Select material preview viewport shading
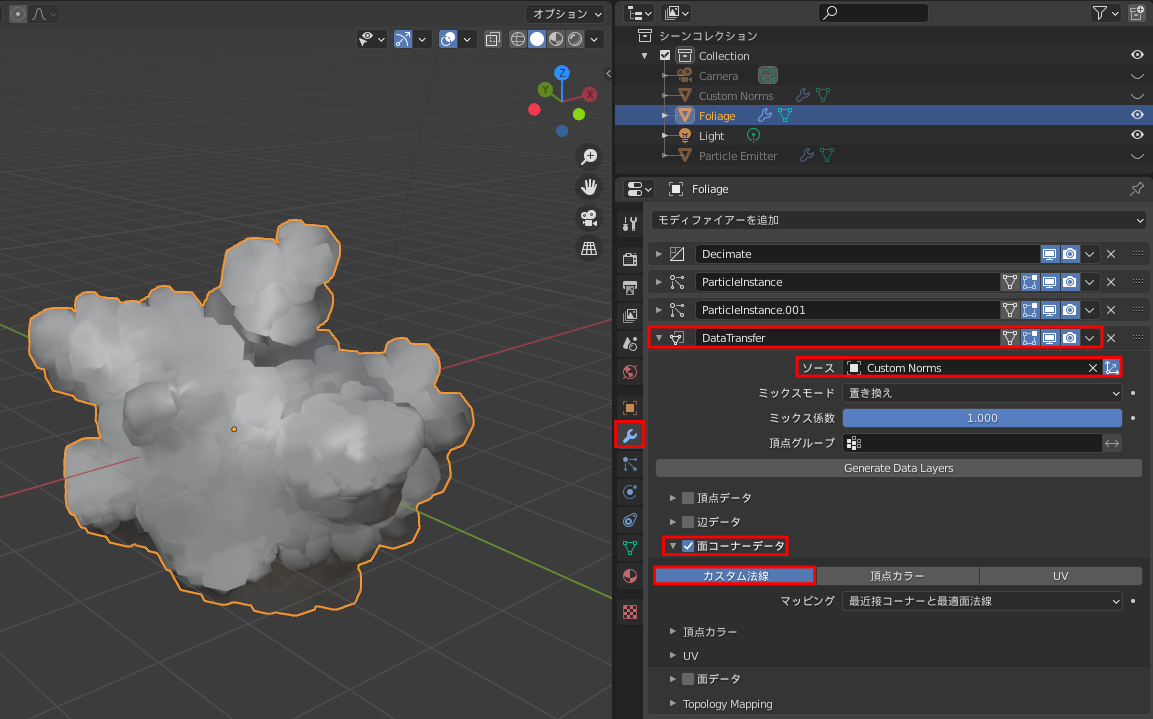The width and height of the screenshot is (1153, 719). (556, 39)
